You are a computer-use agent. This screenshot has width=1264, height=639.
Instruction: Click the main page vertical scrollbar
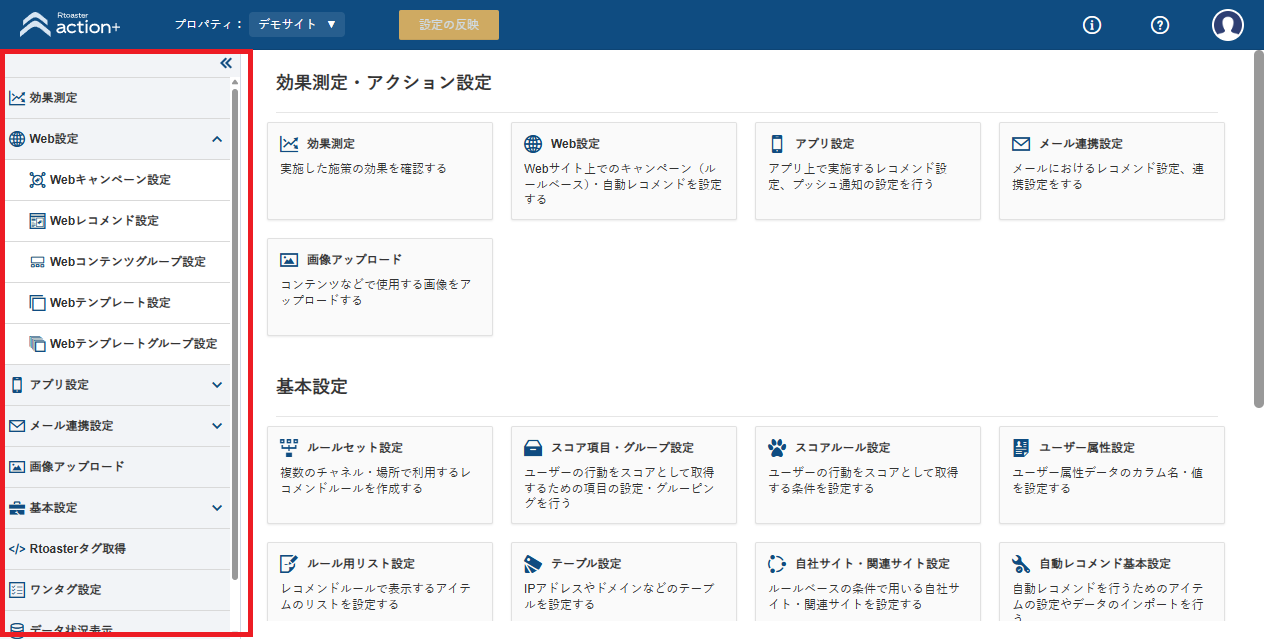click(x=1258, y=229)
